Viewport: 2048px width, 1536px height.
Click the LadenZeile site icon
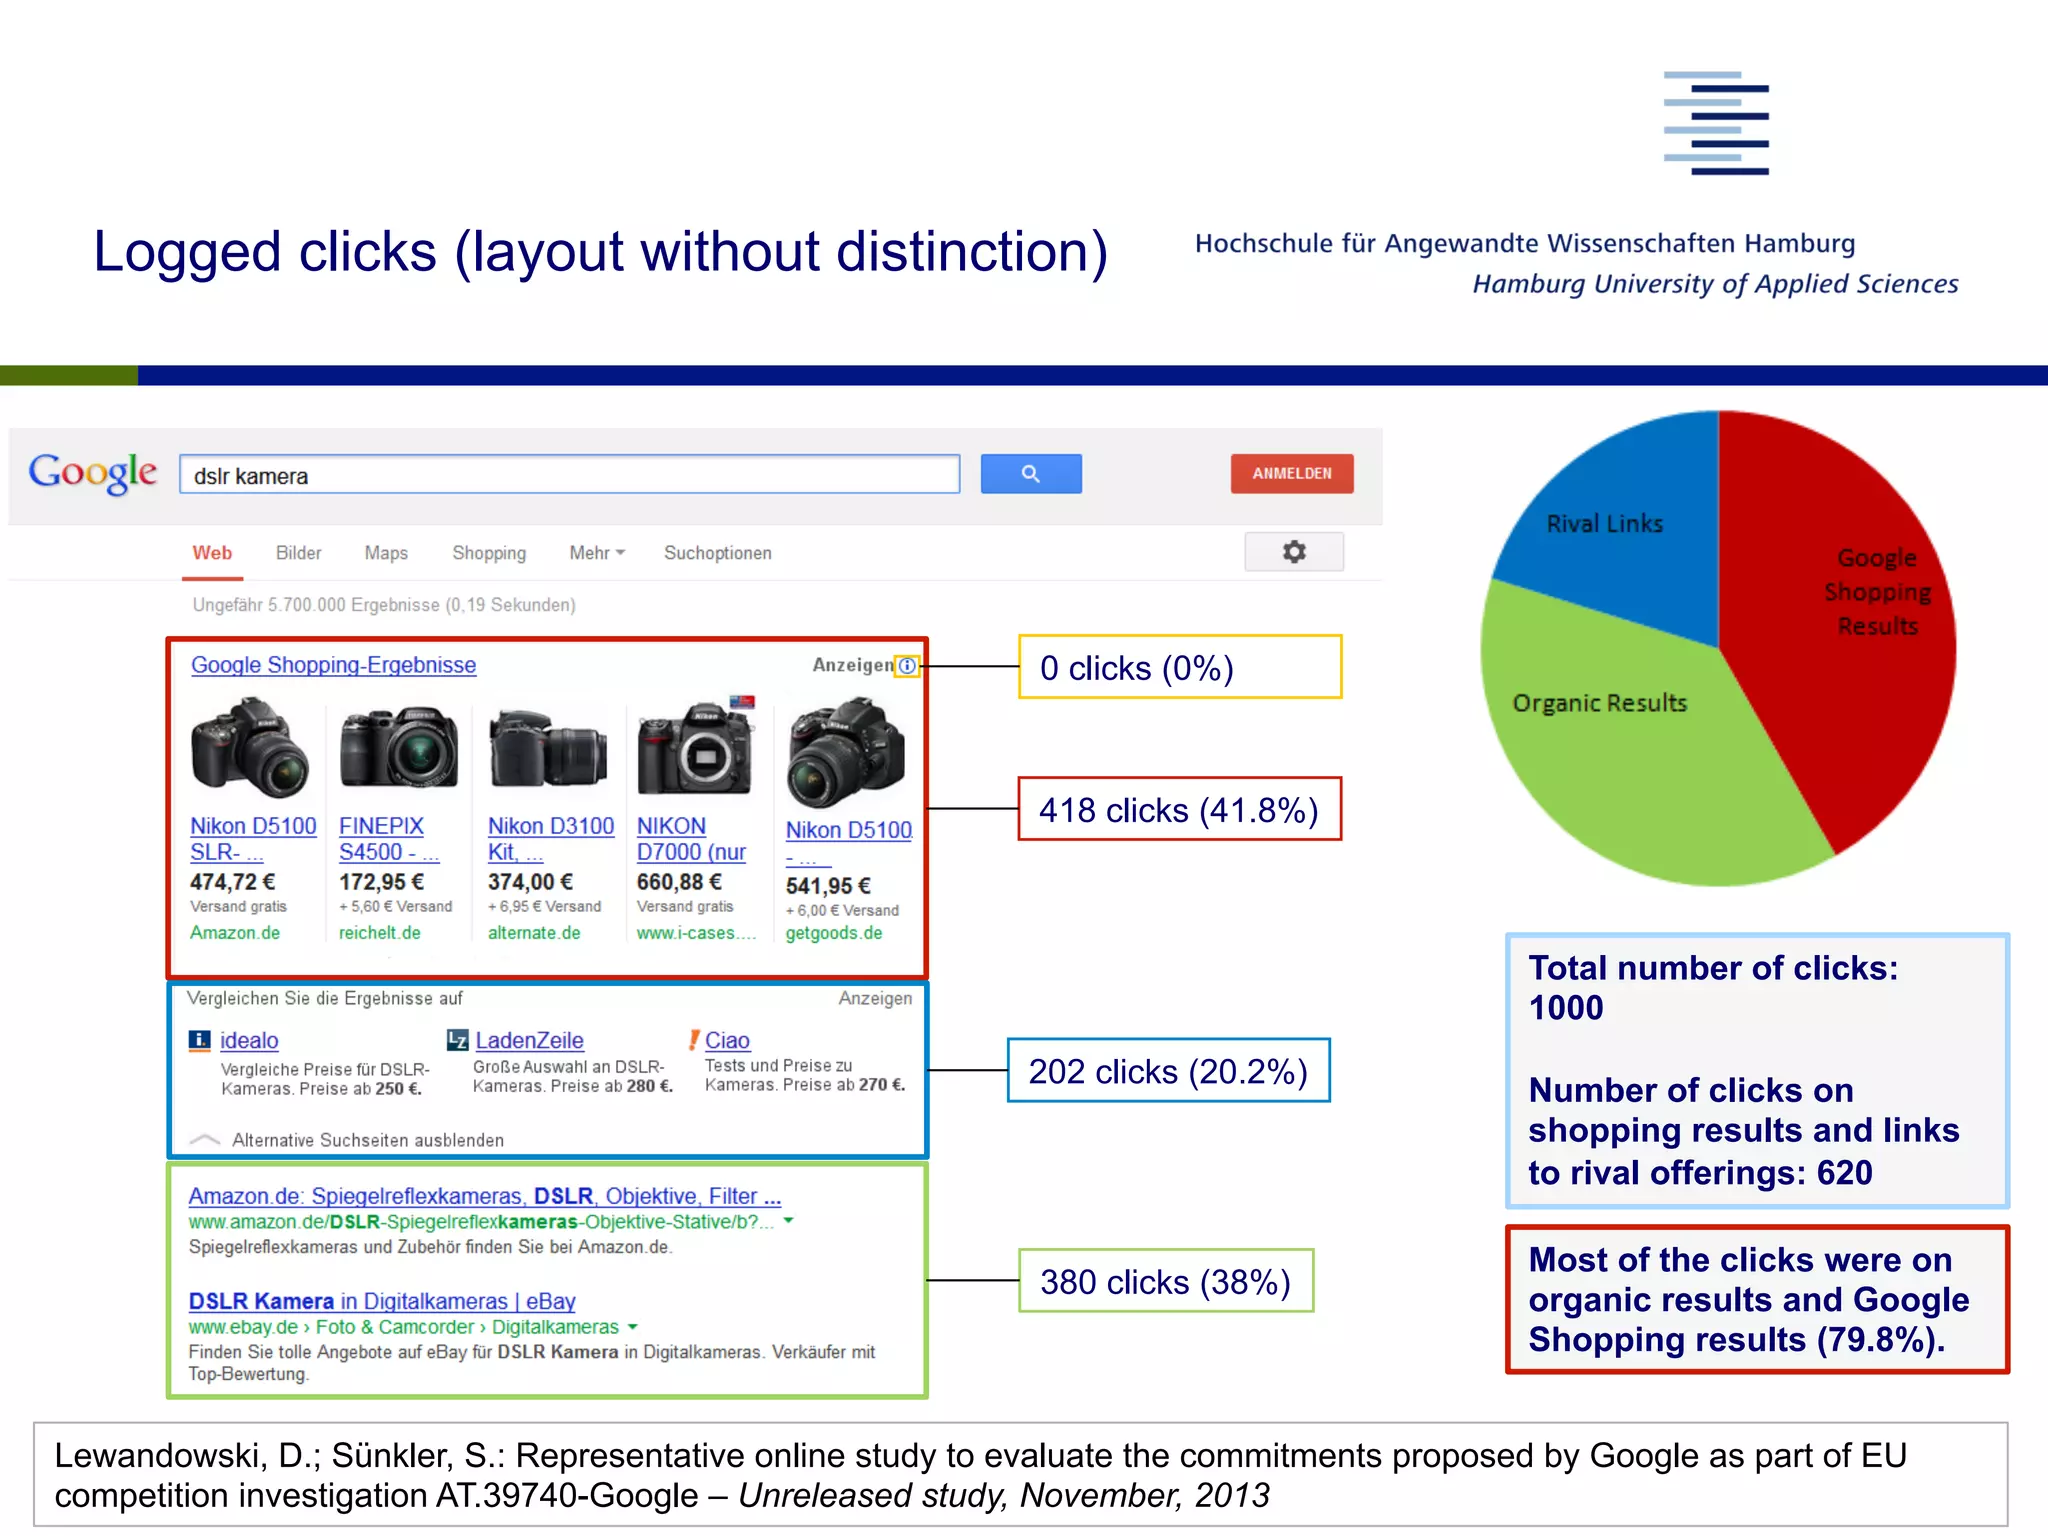click(457, 1041)
